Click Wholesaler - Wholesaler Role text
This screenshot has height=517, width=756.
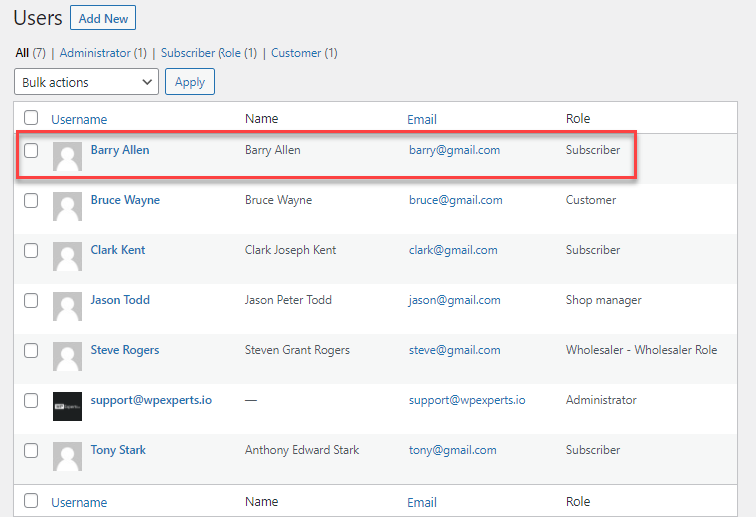pos(642,350)
